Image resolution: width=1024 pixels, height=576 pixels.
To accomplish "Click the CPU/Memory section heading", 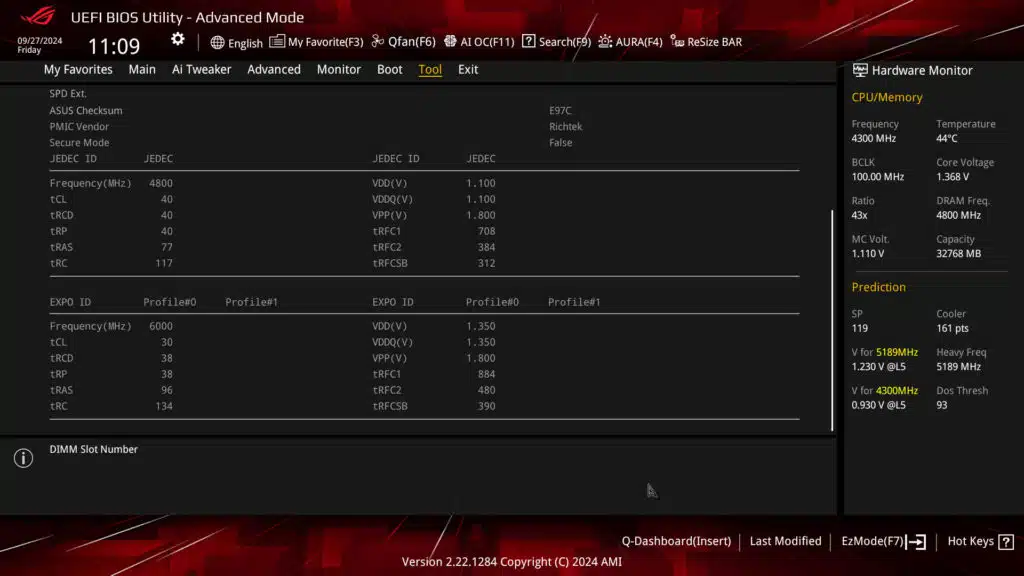I will [x=887, y=97].
